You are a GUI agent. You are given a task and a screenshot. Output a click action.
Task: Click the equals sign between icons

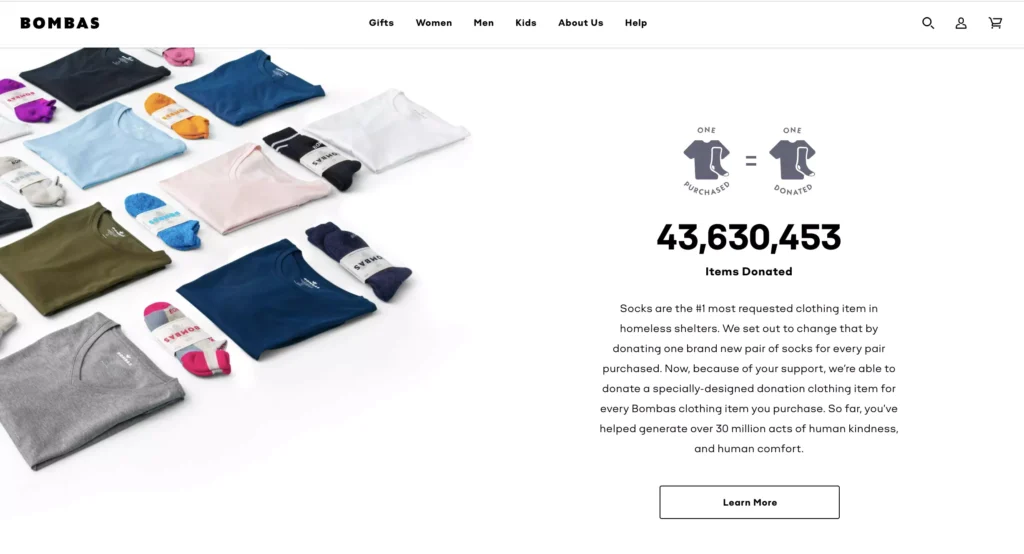click(x=750, y=161)
